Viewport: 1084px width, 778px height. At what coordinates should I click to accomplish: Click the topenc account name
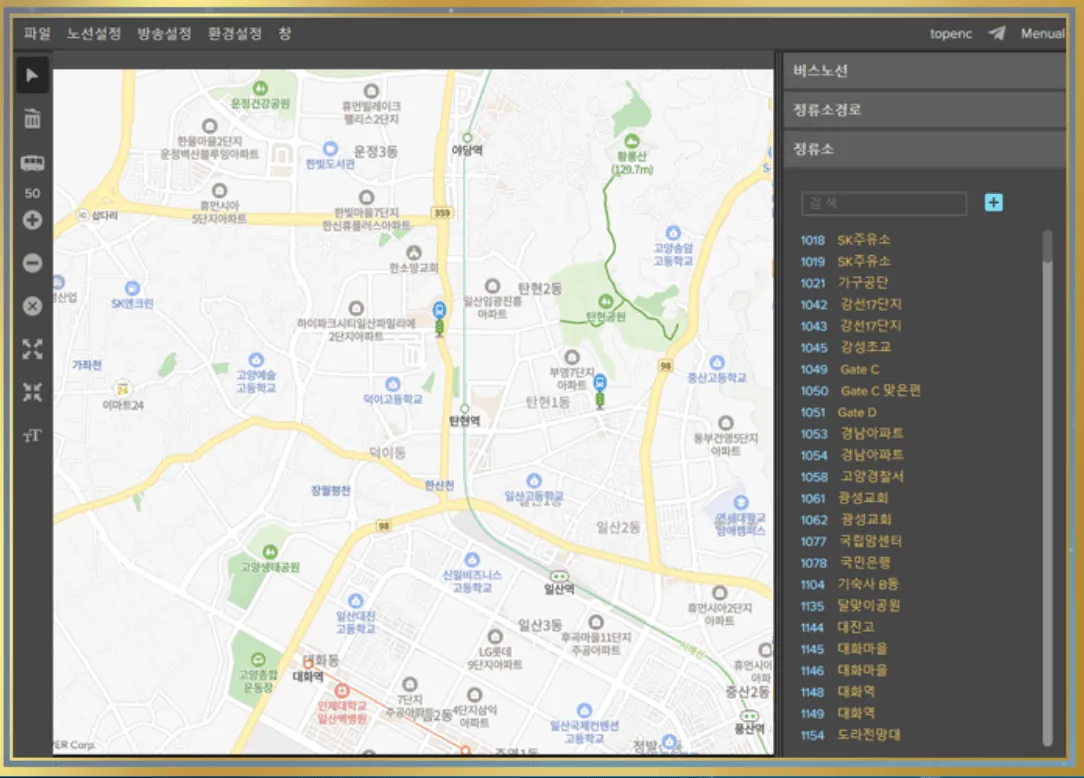[x=950, y=33]
